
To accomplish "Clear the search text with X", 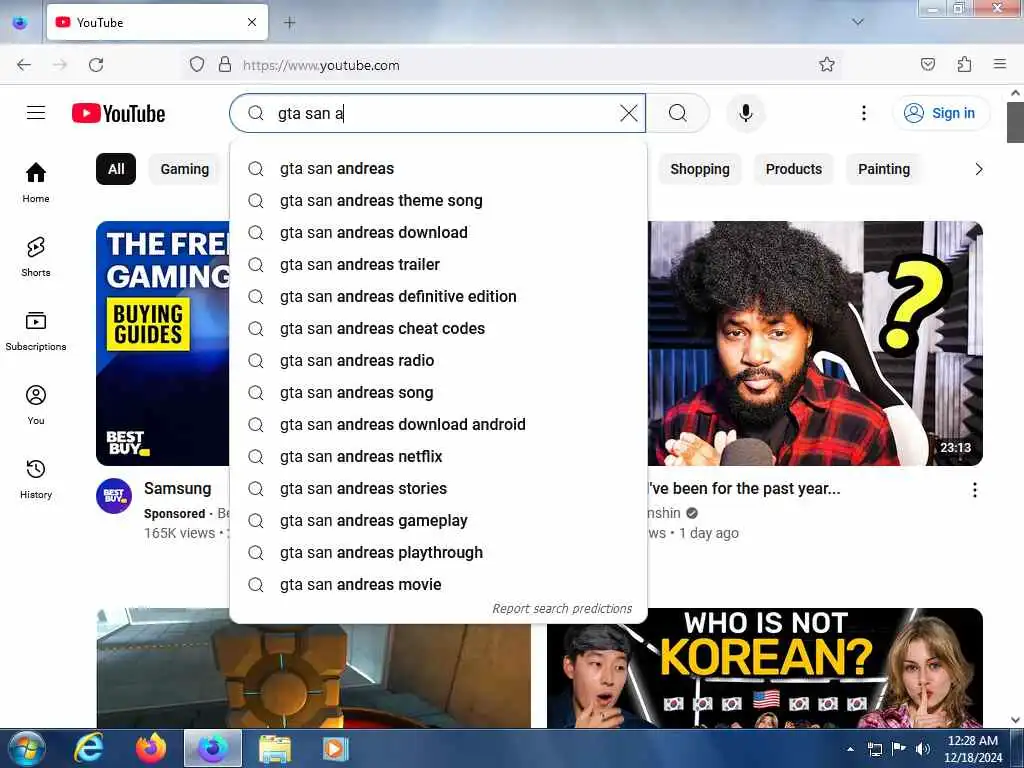I will [628, 113].
